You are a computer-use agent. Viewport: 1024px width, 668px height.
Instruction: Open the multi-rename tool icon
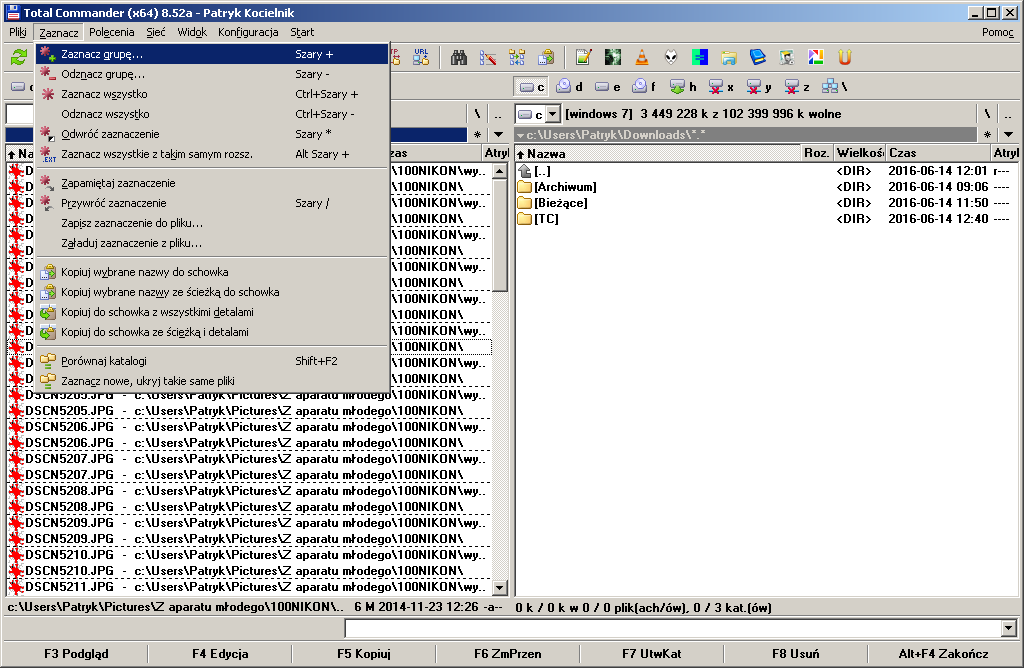pos(488,57)
